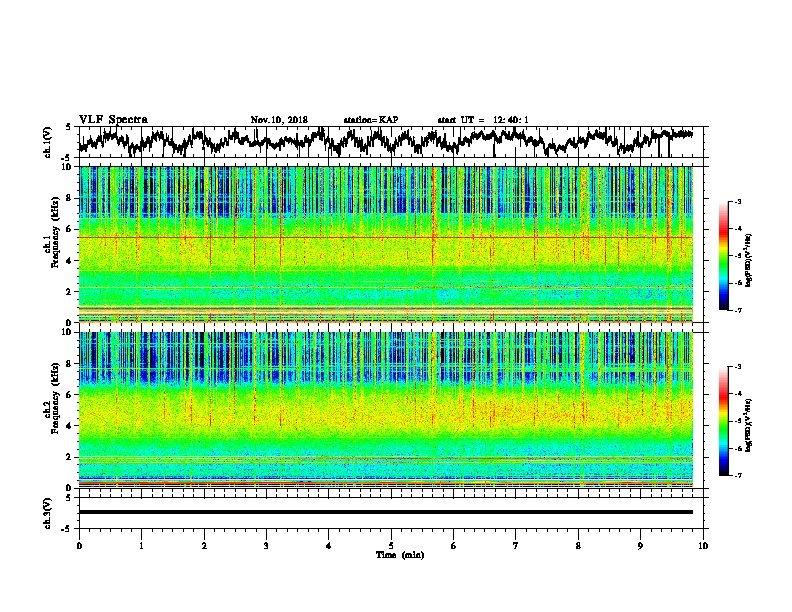Viewport: 792px width, 612px height.
Task: Click the 'VLF Spectra' title text
Action: pyautogui.click(x=113, y=120)
